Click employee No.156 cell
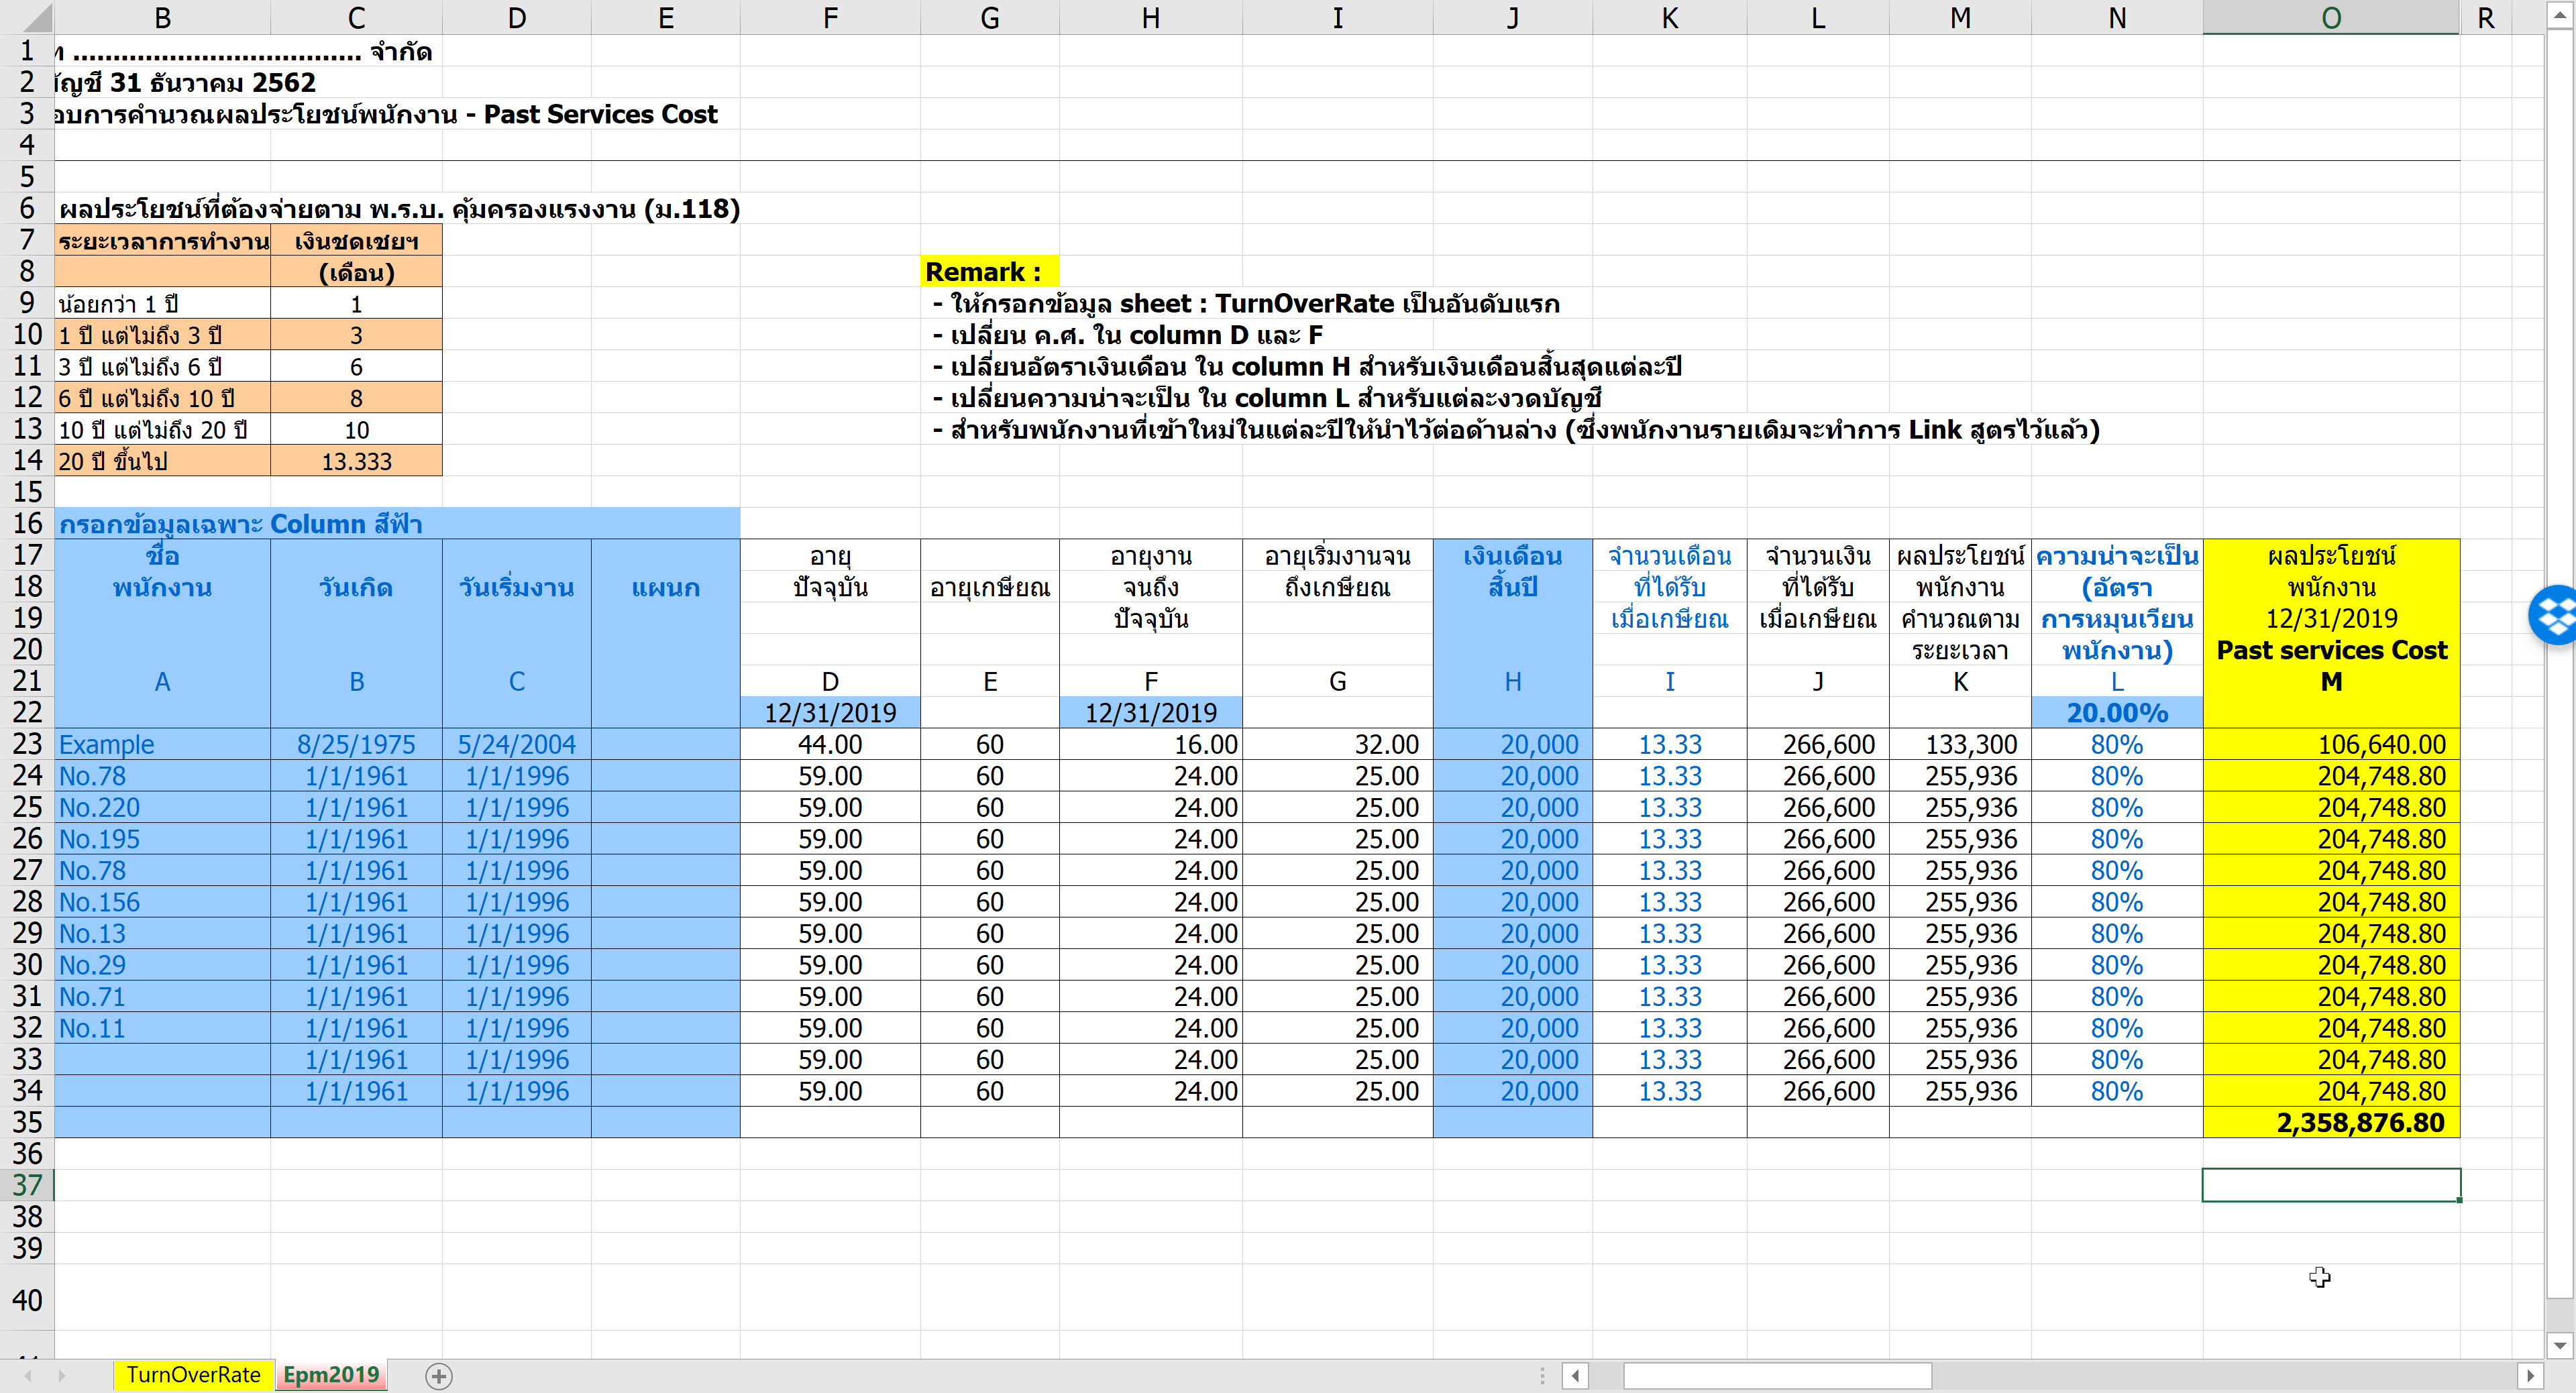The width and height of the screenshot is (2576, 1393). pyautogui.click(x=162, y=902)
